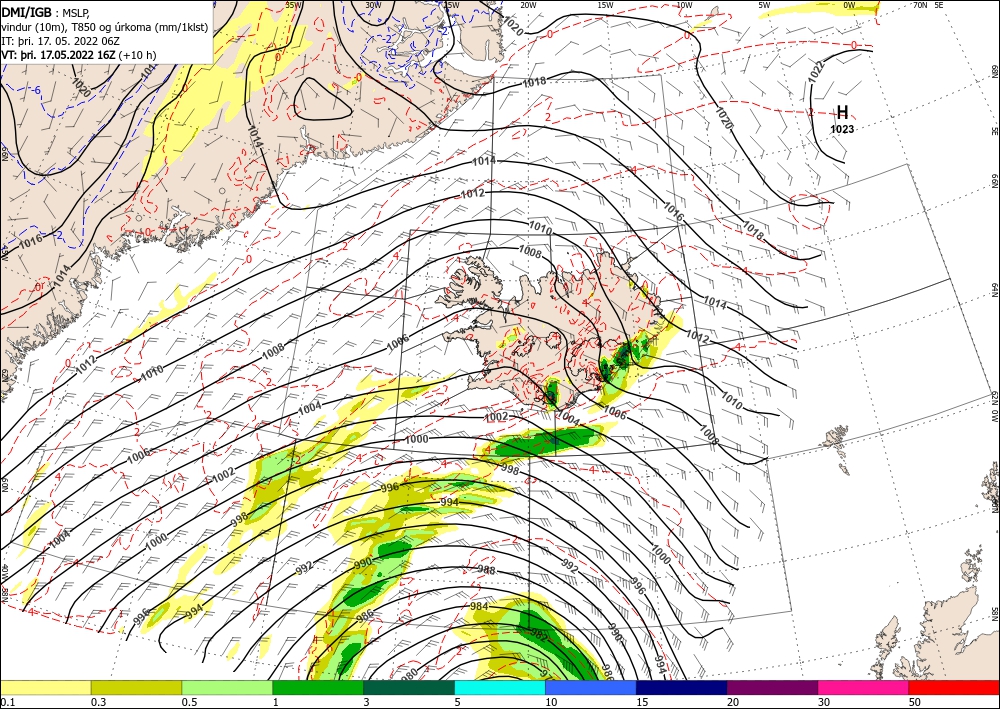Click the "70N" latitude label
This screenshot has width=1000, height=709.
[920, 4]
